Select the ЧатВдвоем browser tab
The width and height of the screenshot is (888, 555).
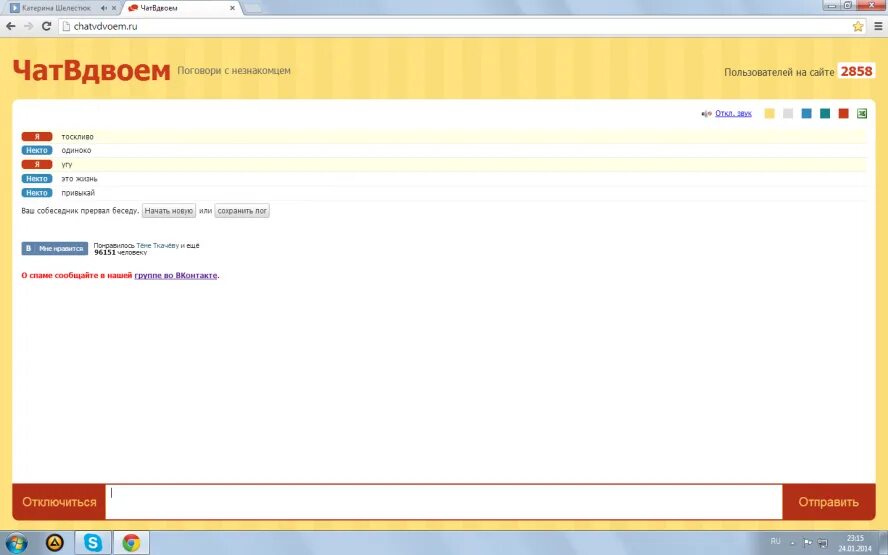tap(181, 8)
